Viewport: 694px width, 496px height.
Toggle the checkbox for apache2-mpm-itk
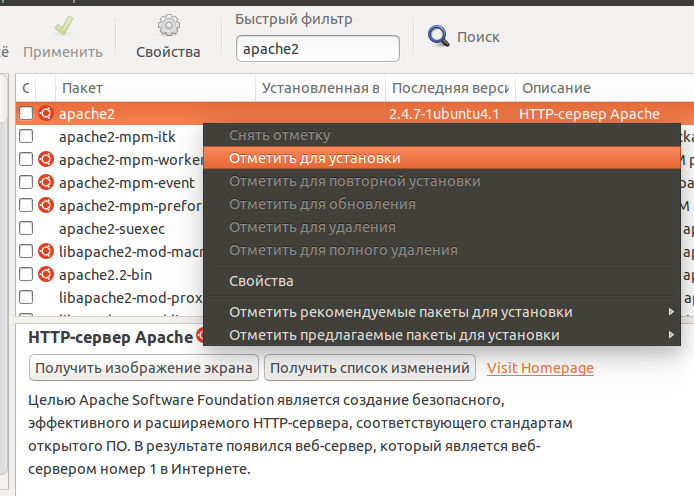tap(26, 136)
